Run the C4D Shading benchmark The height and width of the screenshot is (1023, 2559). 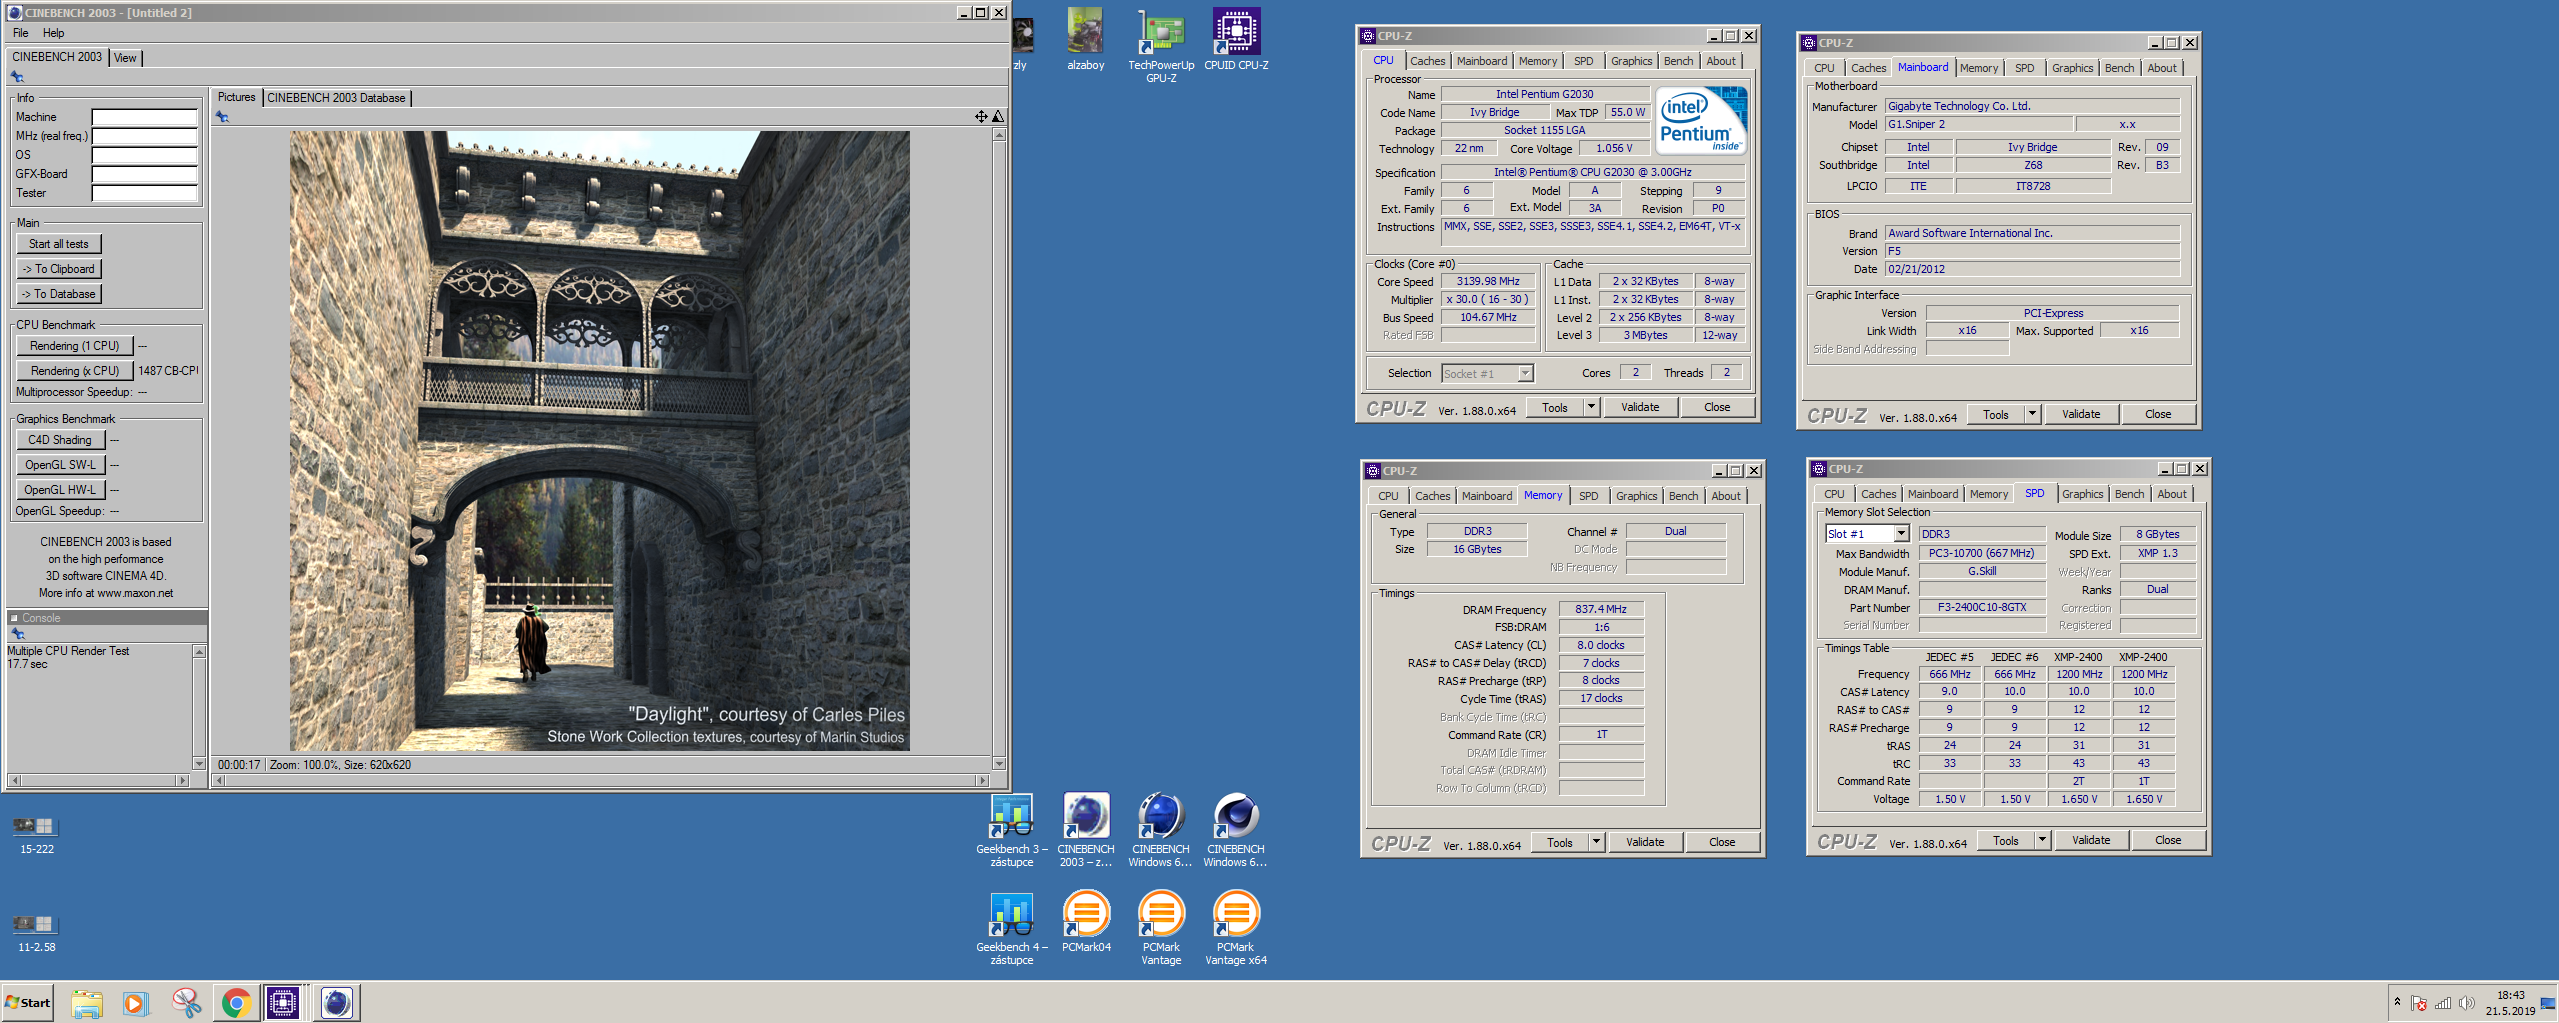tap(60, 440)
